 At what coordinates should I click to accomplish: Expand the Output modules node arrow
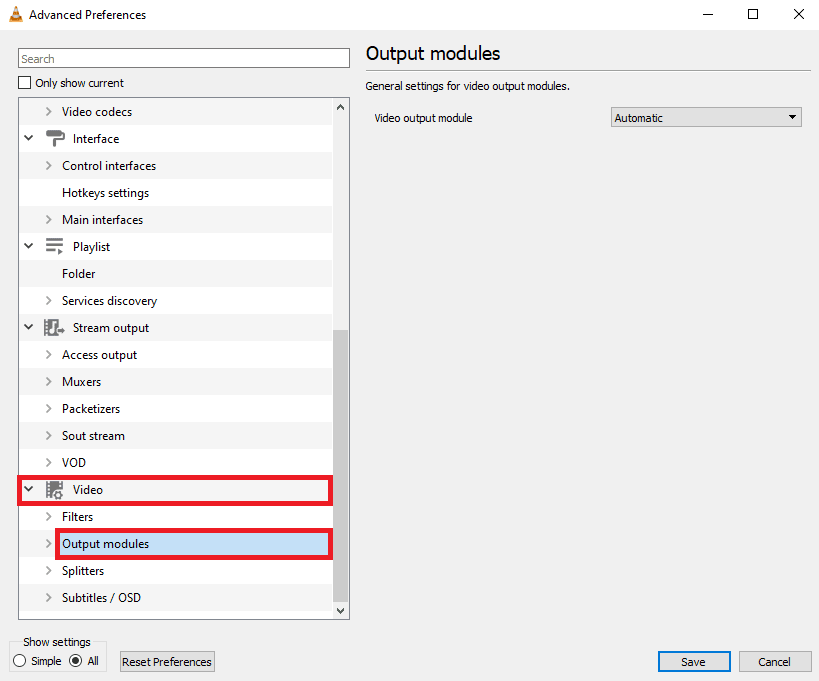[49, 544]
